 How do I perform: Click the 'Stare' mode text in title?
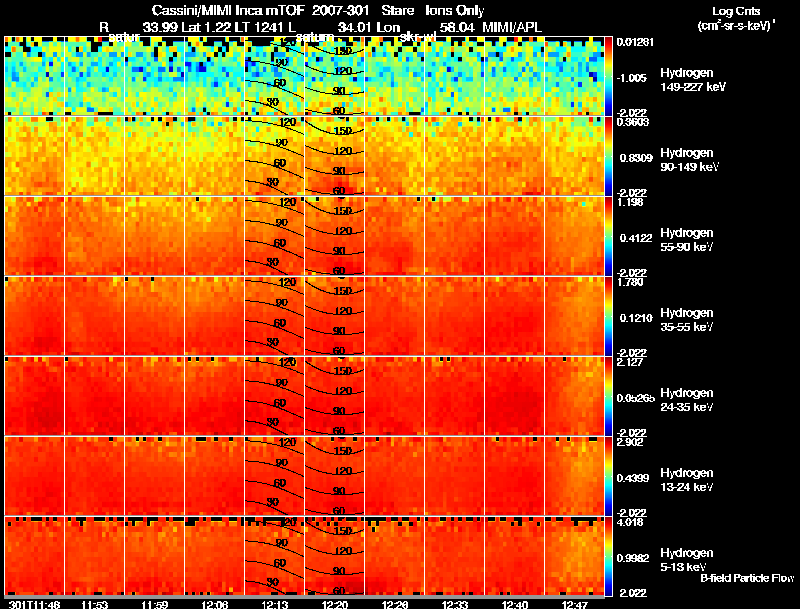tap(397, 10)
